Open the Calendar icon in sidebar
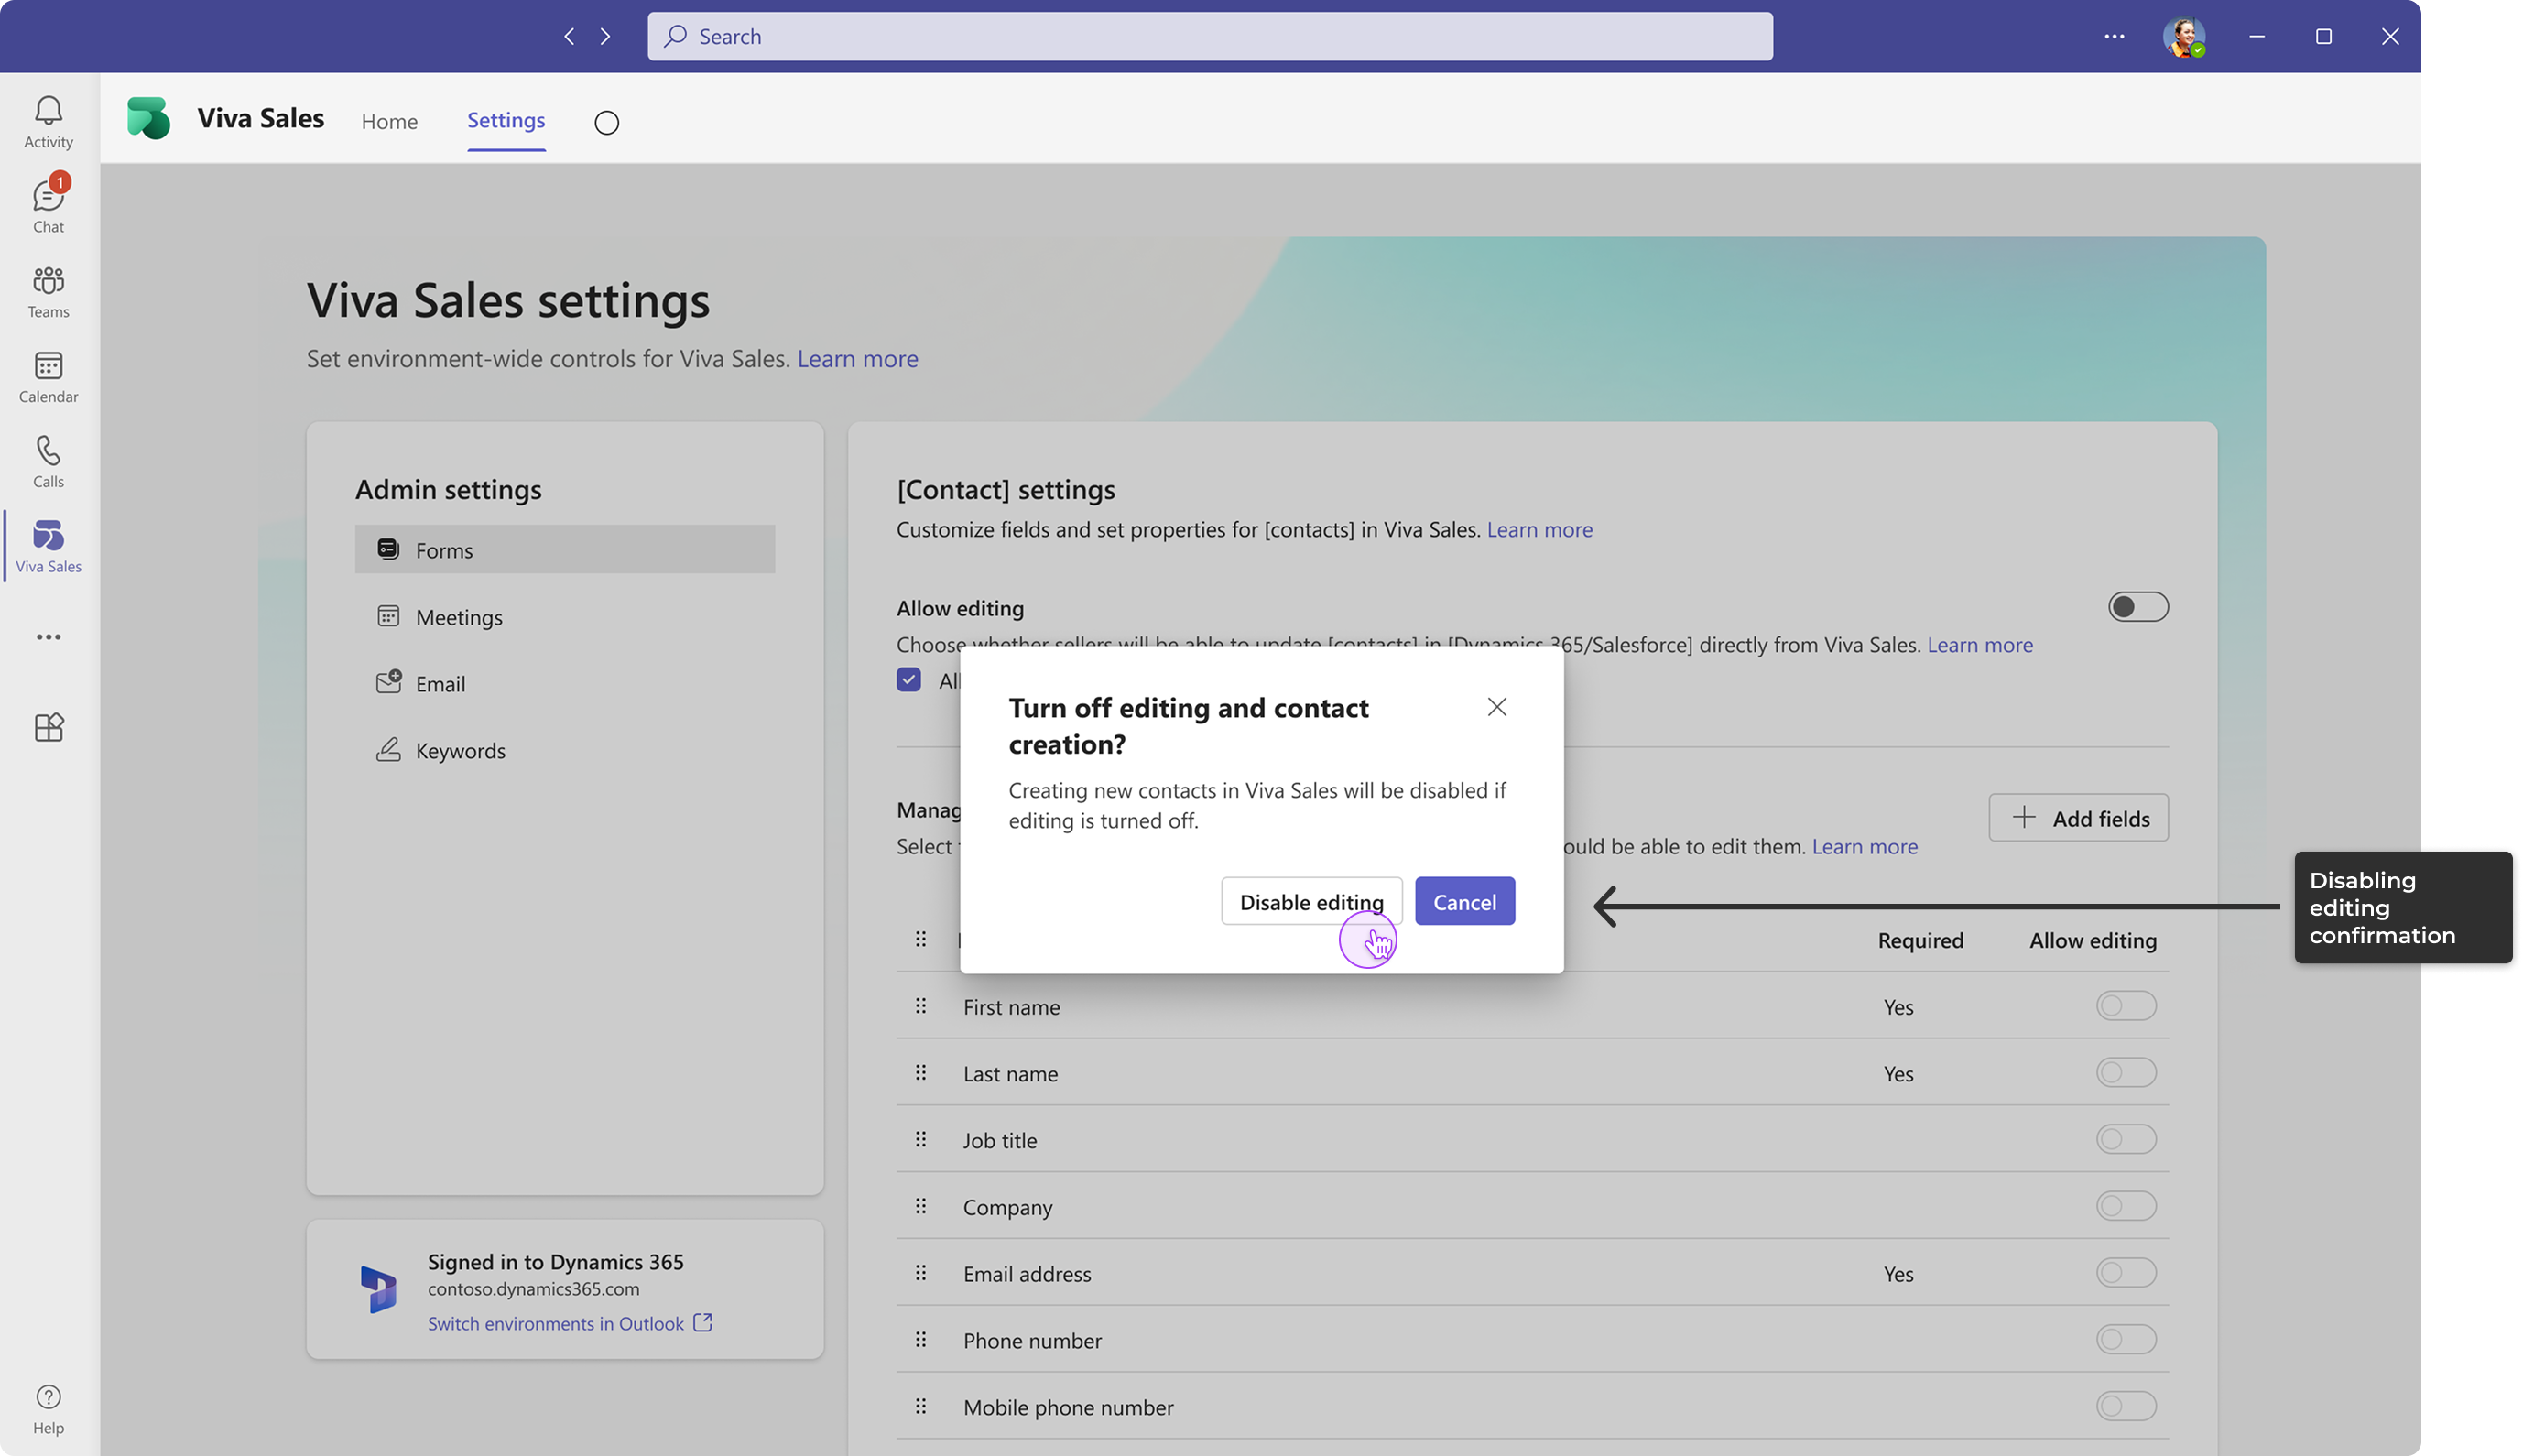Screen dimensions: 2523x1456 pos(48,376)
